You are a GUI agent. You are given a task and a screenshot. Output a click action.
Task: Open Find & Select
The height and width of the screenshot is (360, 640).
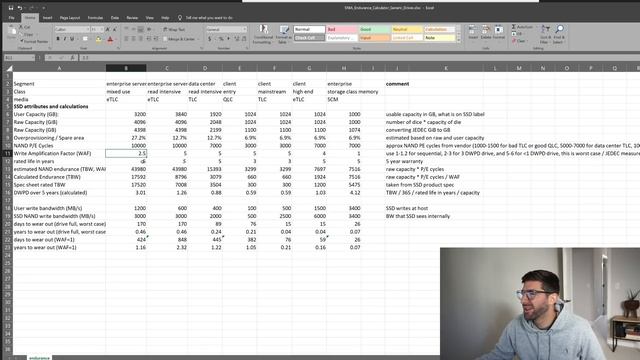(x=559, y=34)
